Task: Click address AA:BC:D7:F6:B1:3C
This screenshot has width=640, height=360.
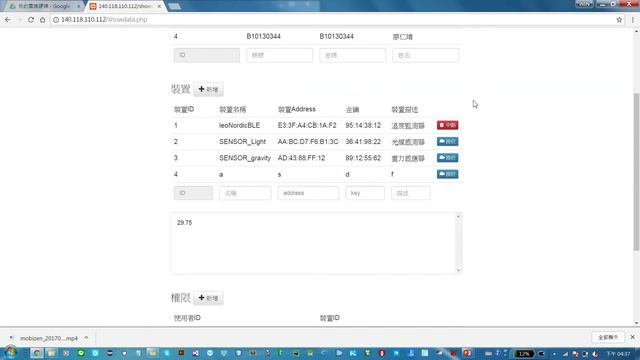Action: coord(308,142)
